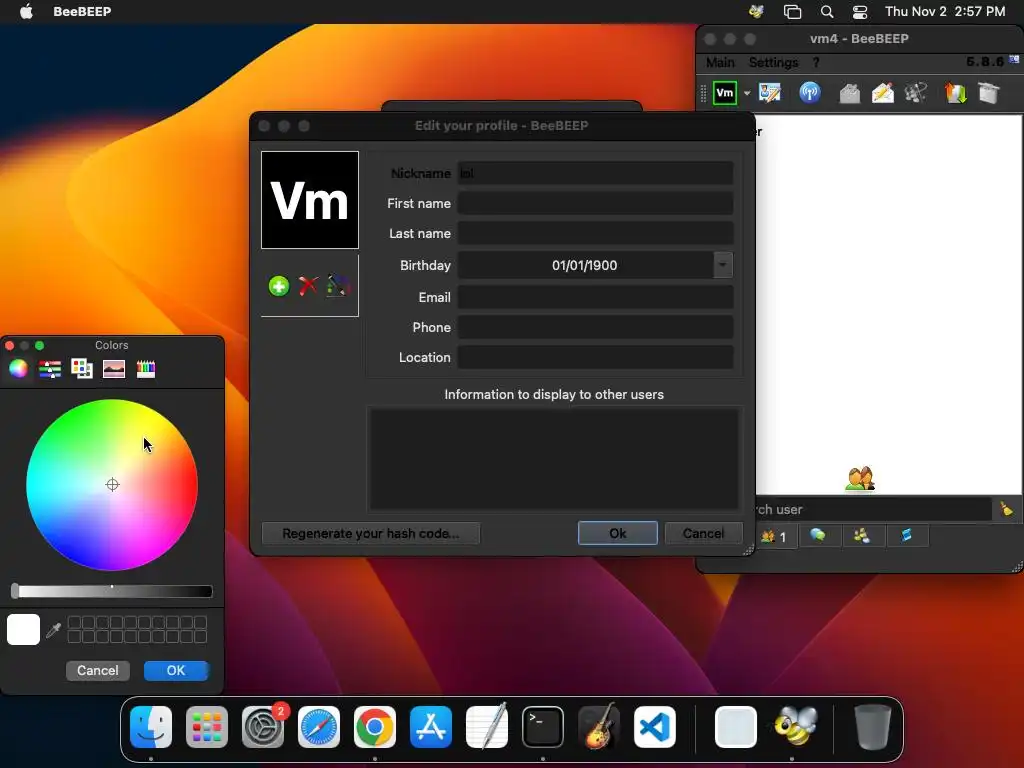Open Safari from the Dock
Viewport: 1024px width, 768px height.
(x=319, y=727)
